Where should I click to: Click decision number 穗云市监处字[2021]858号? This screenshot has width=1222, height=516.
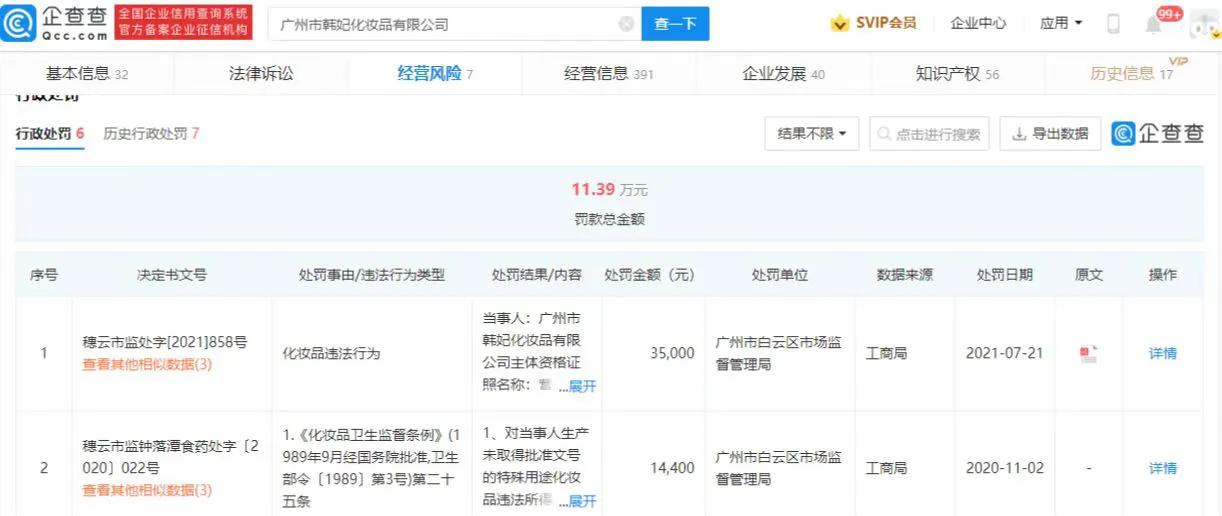tap(164, 342)
